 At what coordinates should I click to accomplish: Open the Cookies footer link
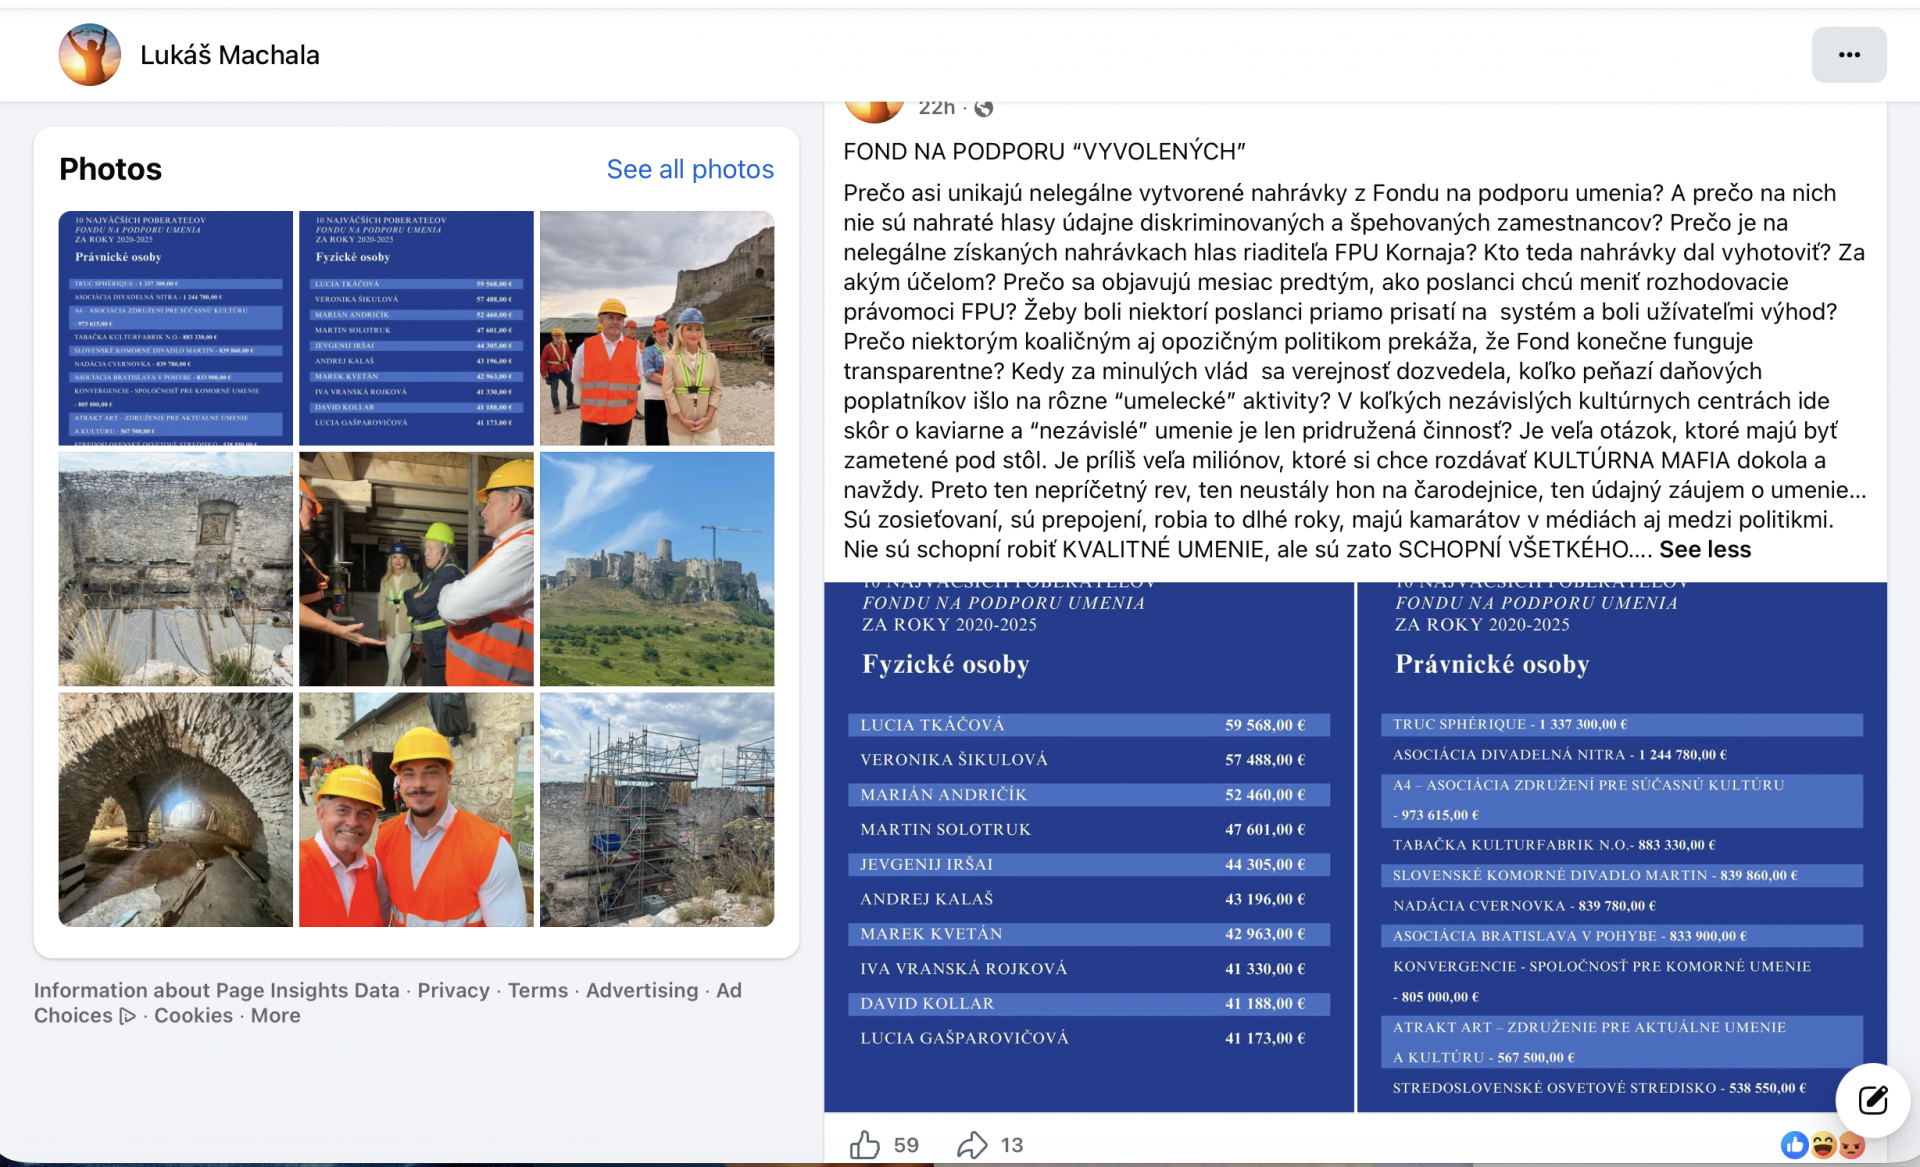coord(193,1015)
